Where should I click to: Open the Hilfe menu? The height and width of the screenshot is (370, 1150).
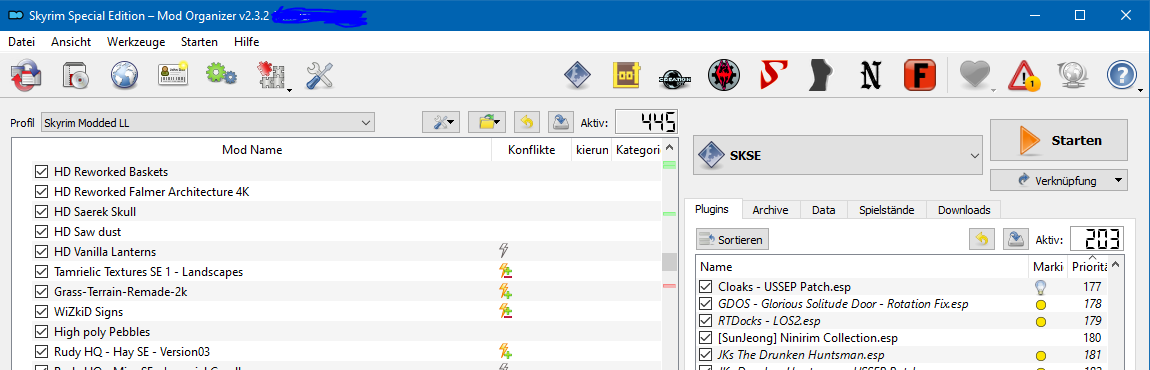[x=246, y=42]
